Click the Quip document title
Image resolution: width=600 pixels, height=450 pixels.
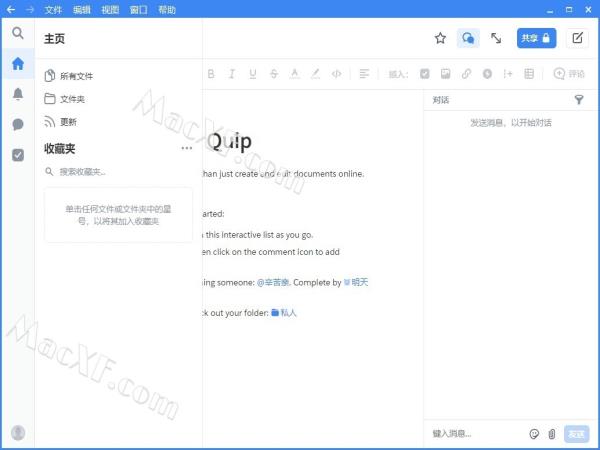coord(230,142)
